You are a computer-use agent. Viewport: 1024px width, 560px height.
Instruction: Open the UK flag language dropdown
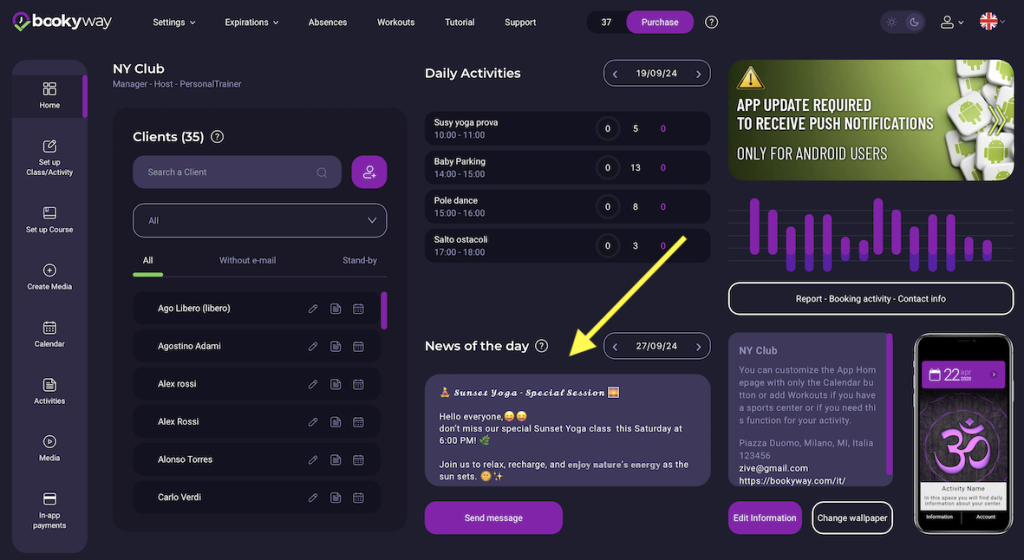point(993,22)
